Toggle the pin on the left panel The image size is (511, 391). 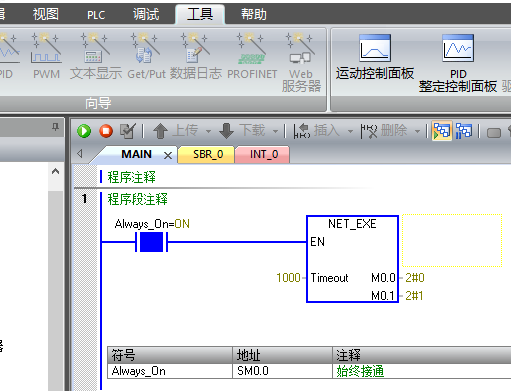pos(55,127)
